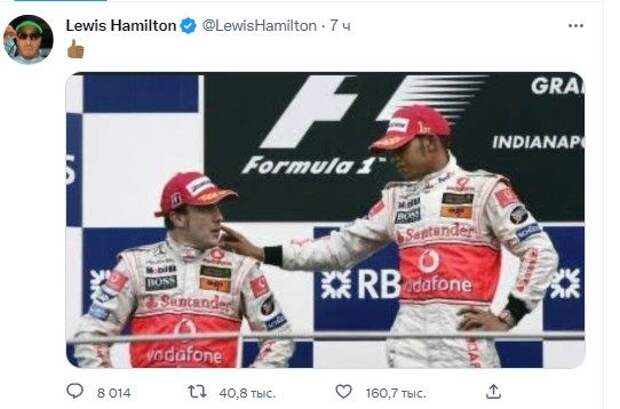Click the reply speech bubble icon

point(74,391)
